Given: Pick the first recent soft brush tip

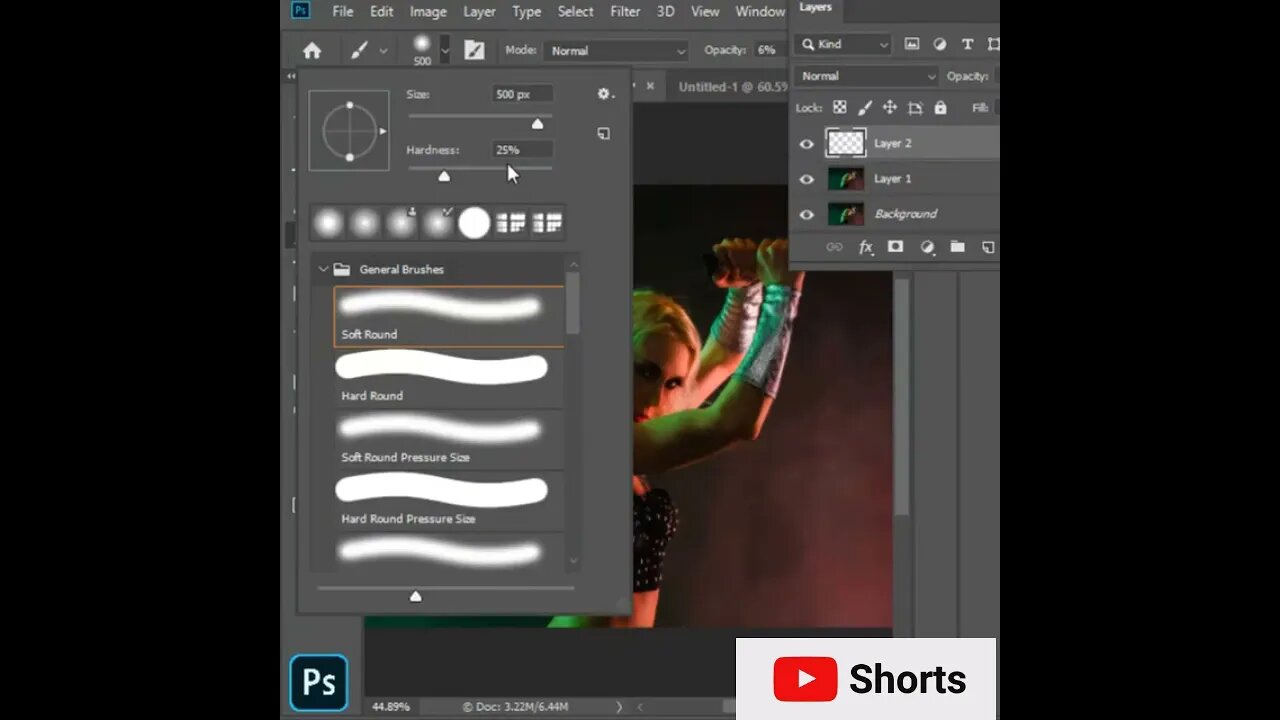Looking at the screenshot, I should coord(328,223).
